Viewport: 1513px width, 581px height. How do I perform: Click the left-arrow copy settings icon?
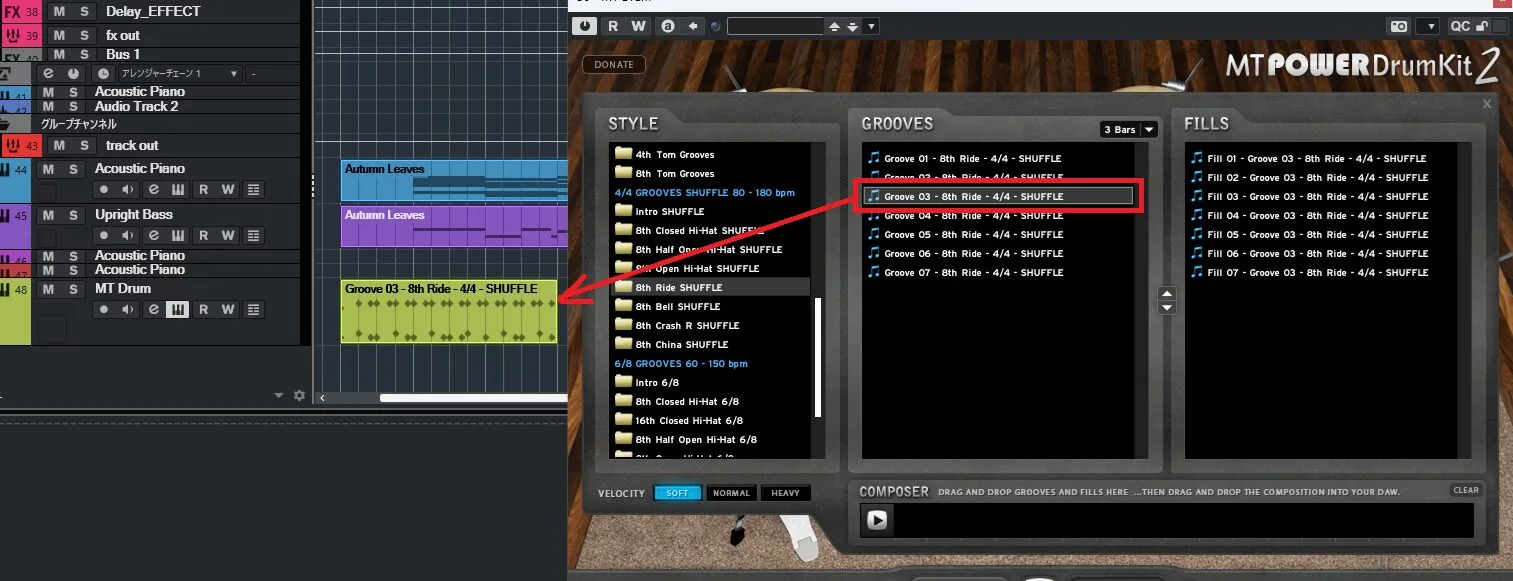[692, 26]
